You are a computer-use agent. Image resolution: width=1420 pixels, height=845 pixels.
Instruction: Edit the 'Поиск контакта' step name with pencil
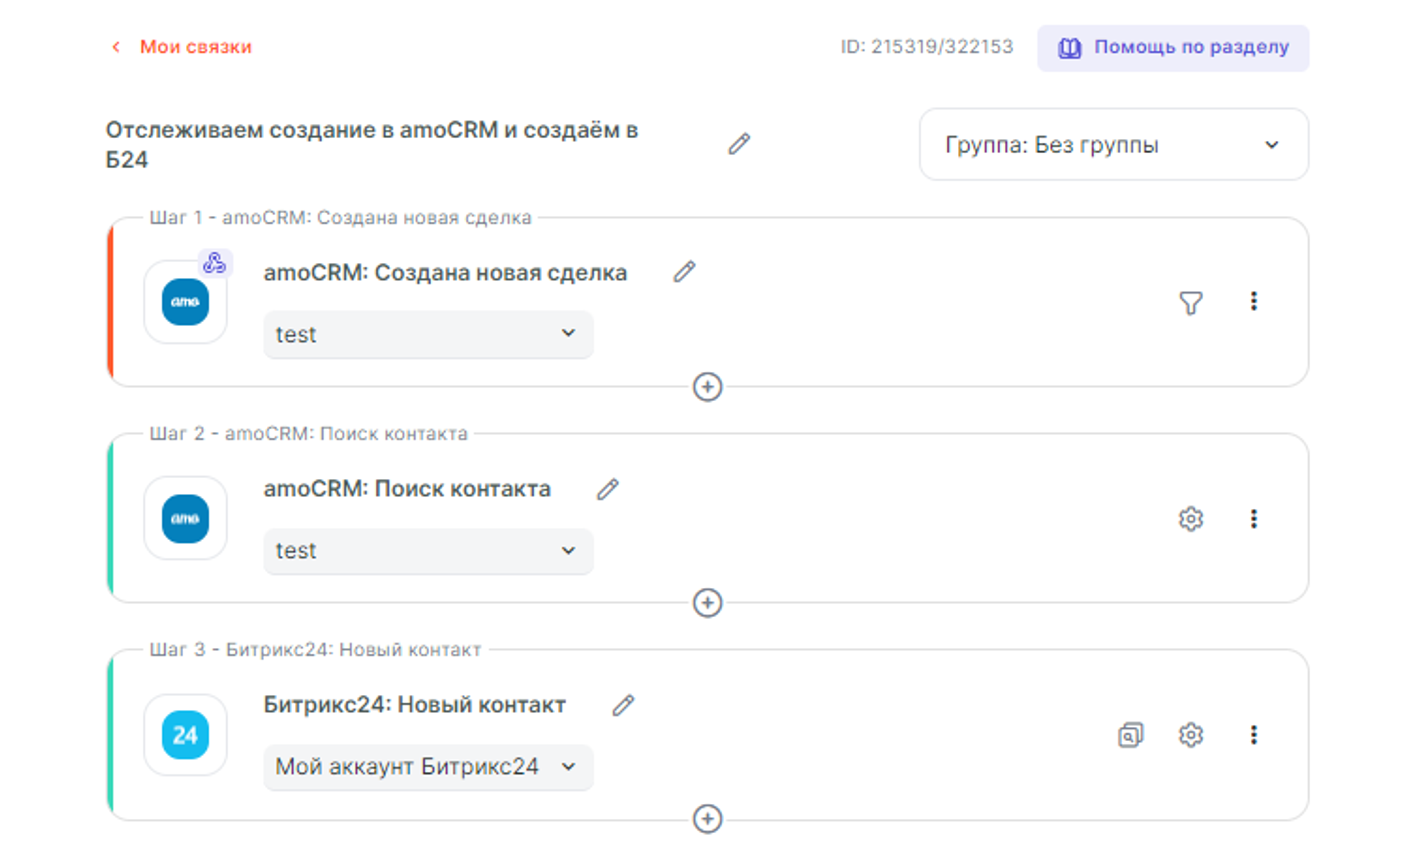point(608,489)
